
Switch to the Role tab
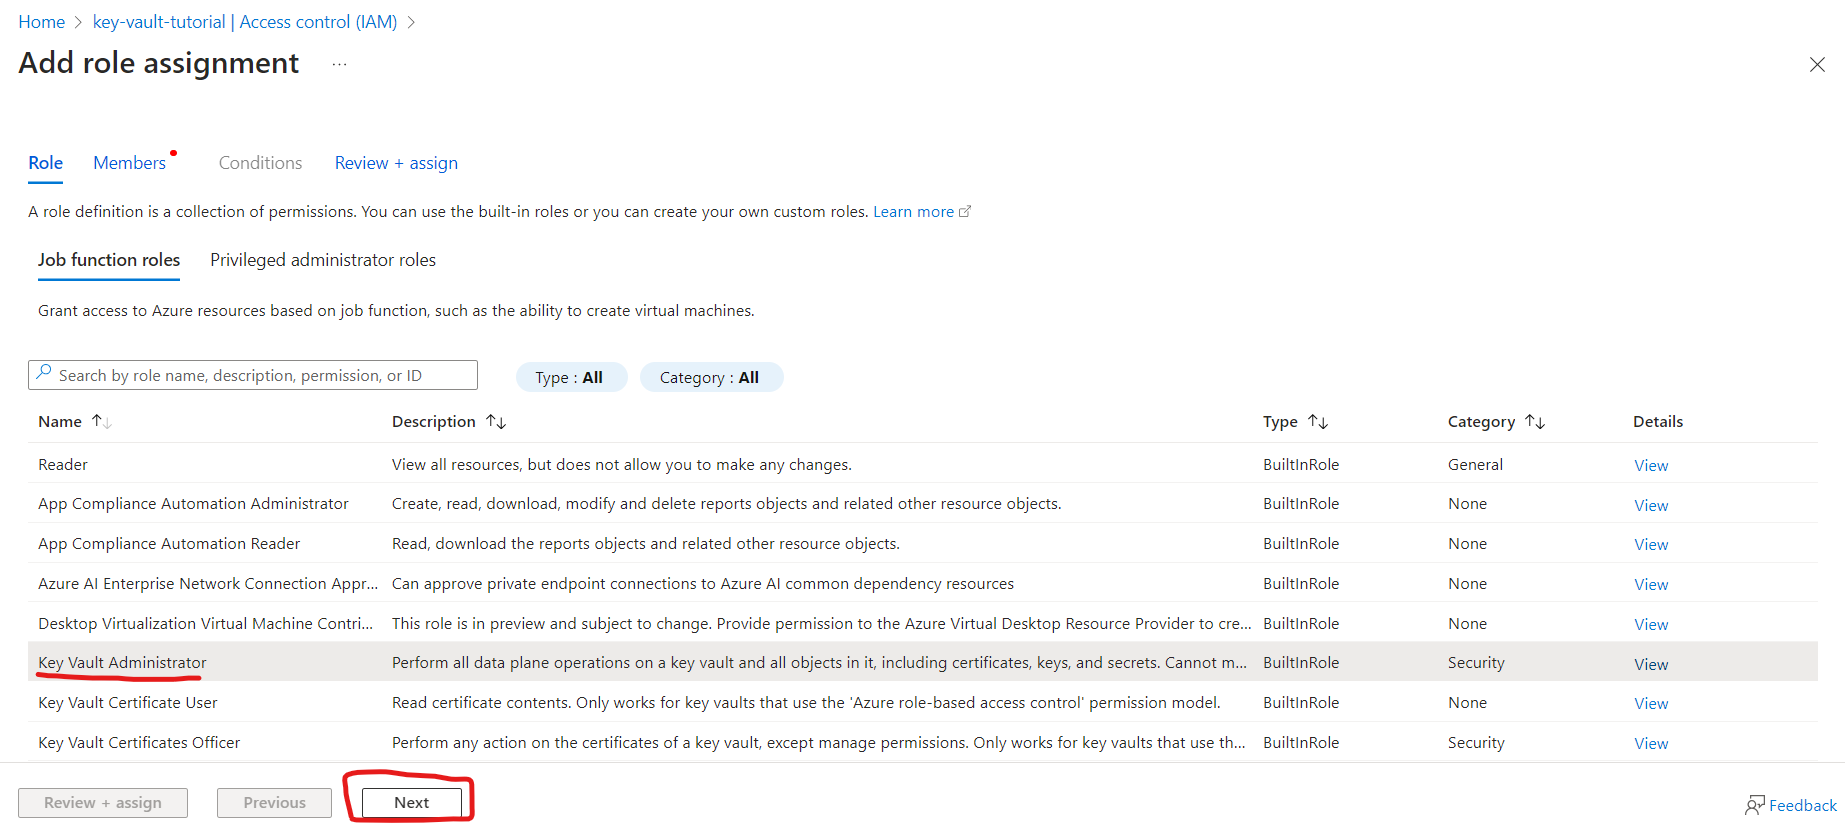point(46,163)
